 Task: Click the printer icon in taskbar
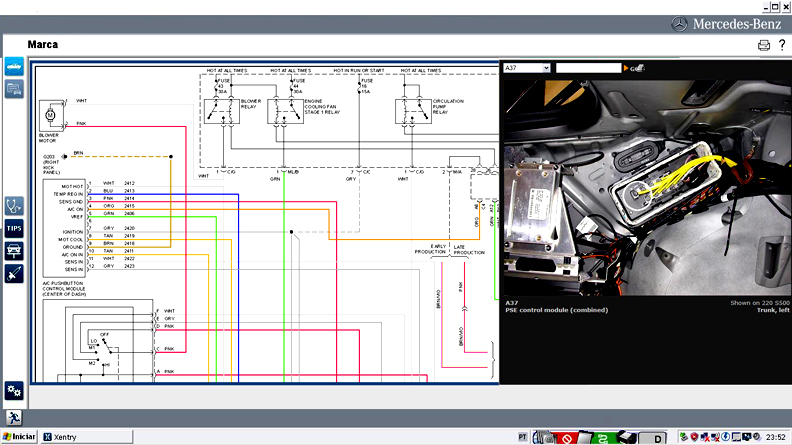(628, 437)
